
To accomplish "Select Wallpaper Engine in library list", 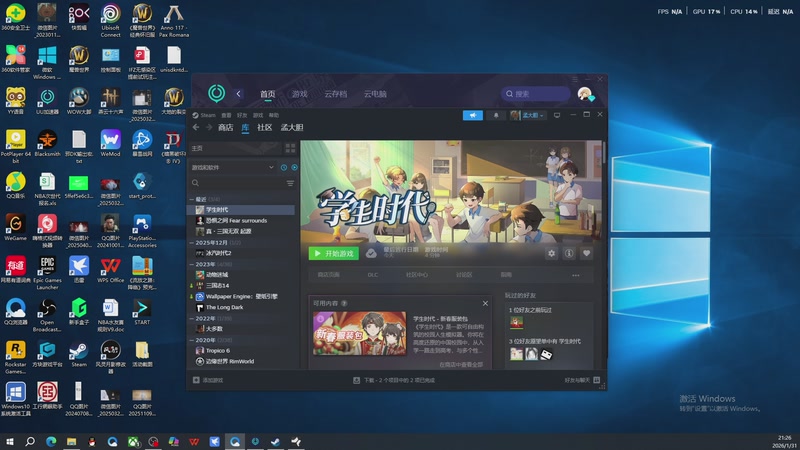I will [242, 296].
